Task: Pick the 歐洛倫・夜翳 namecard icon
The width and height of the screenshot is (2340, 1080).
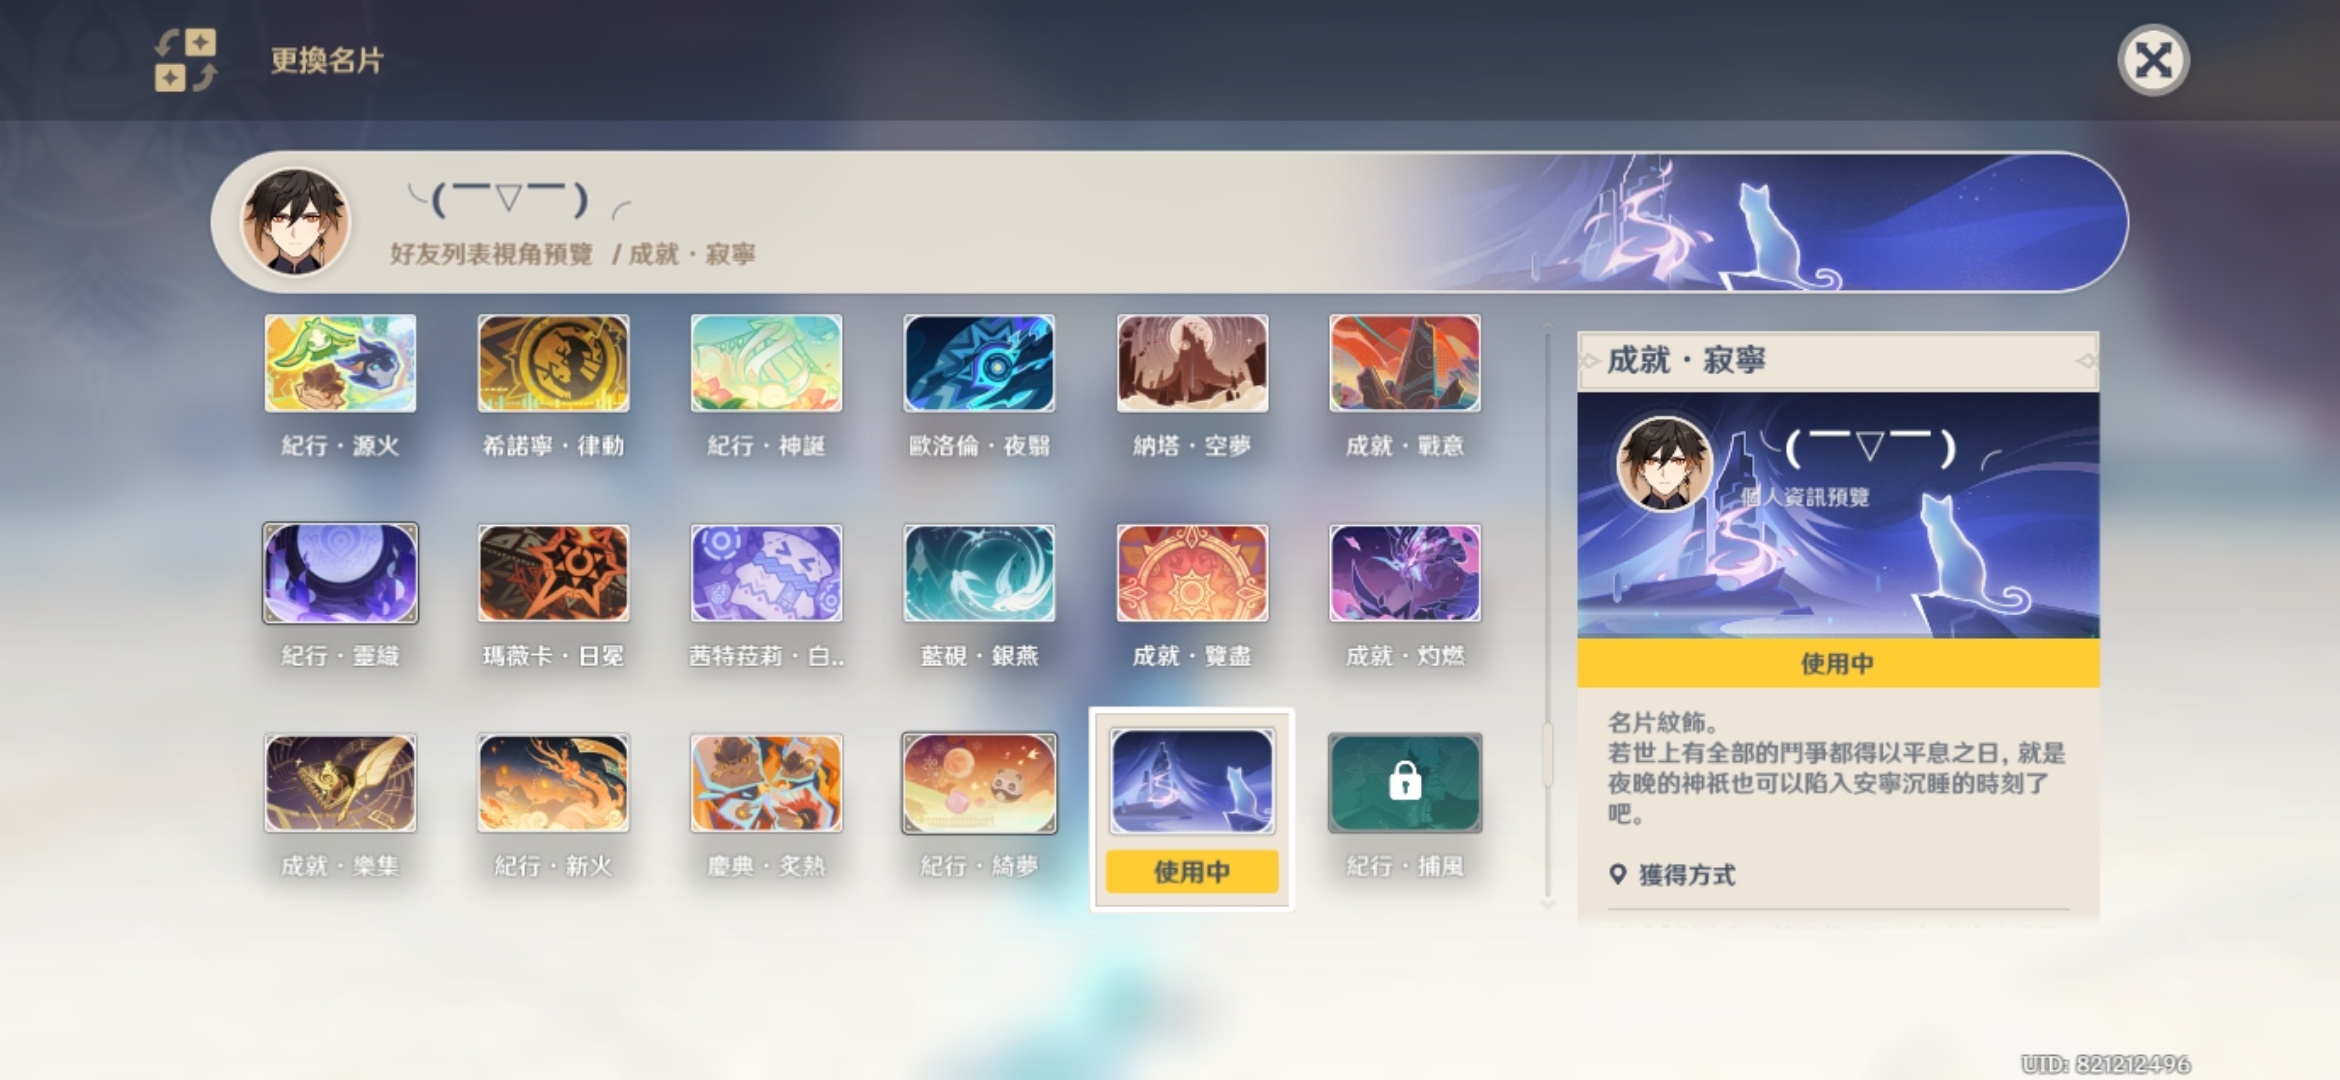Action: (x=979, y=363)
